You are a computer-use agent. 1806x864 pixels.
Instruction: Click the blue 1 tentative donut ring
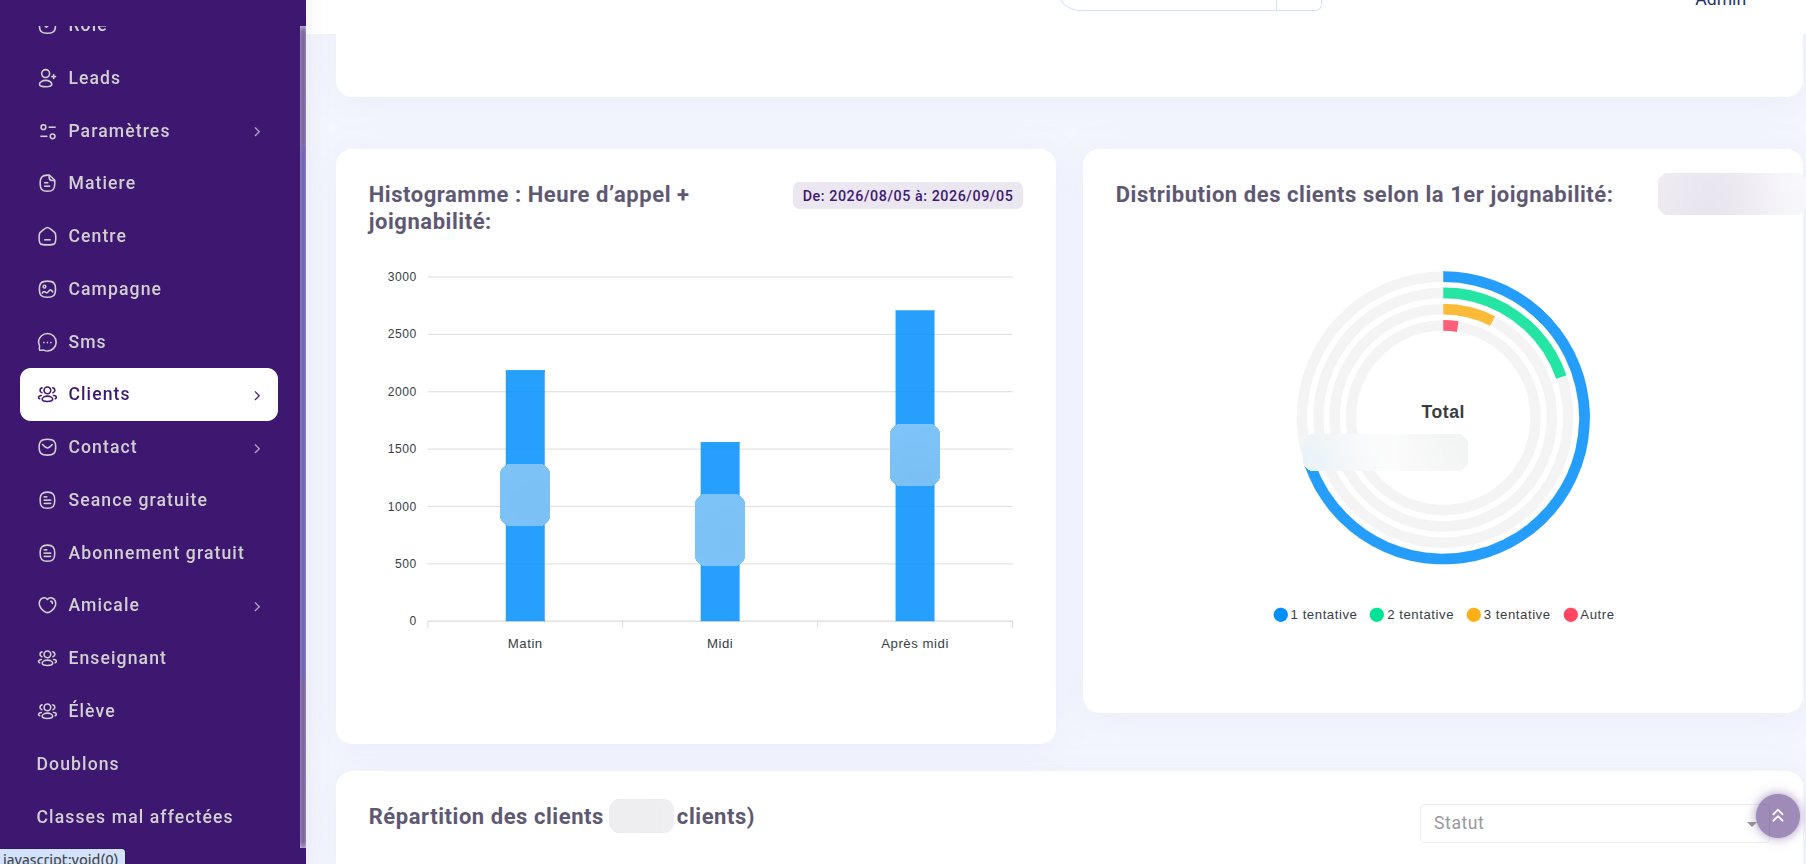click(x=1582, y=420)
